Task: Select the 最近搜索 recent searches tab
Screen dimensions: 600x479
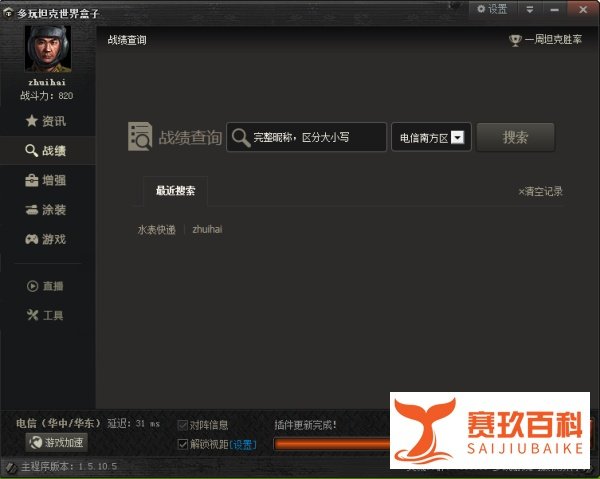Action: (x=176, y=191)
